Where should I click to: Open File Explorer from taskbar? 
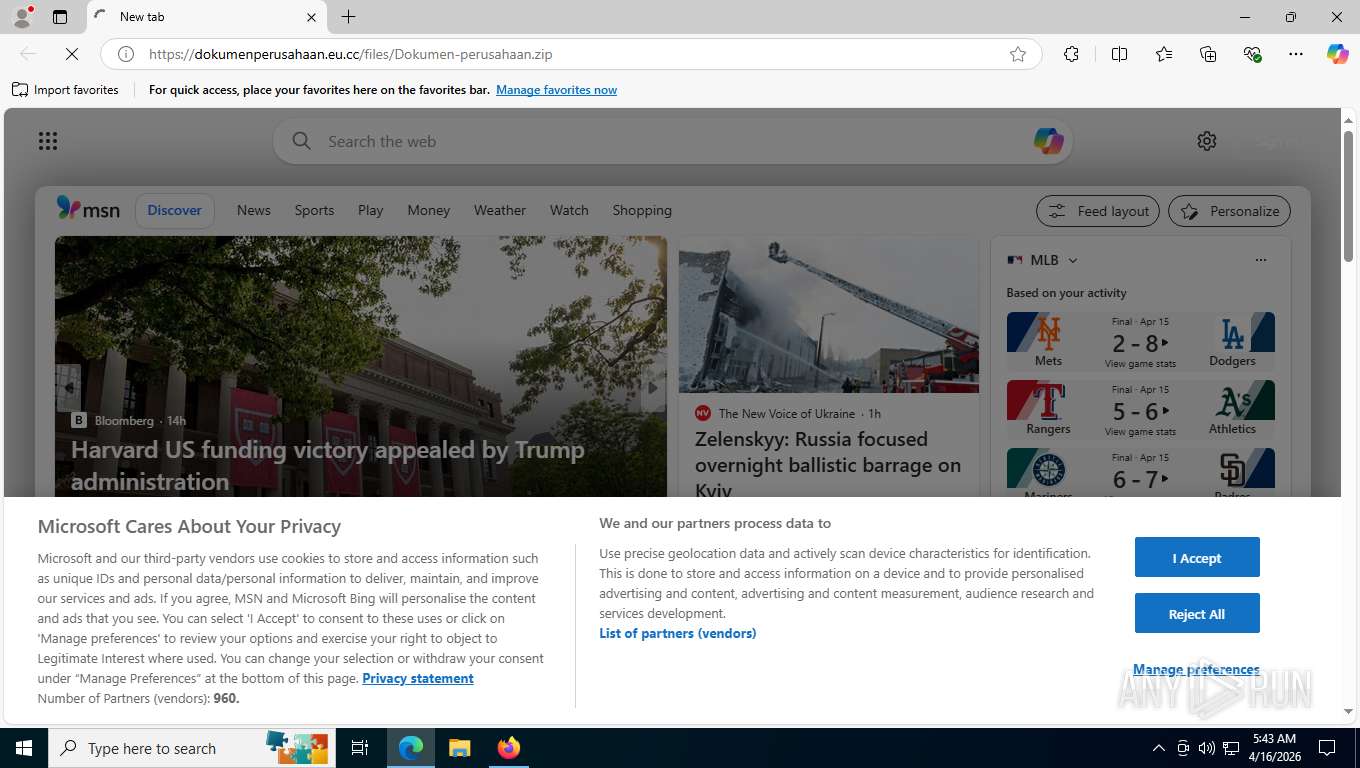[x=459, y=748]
